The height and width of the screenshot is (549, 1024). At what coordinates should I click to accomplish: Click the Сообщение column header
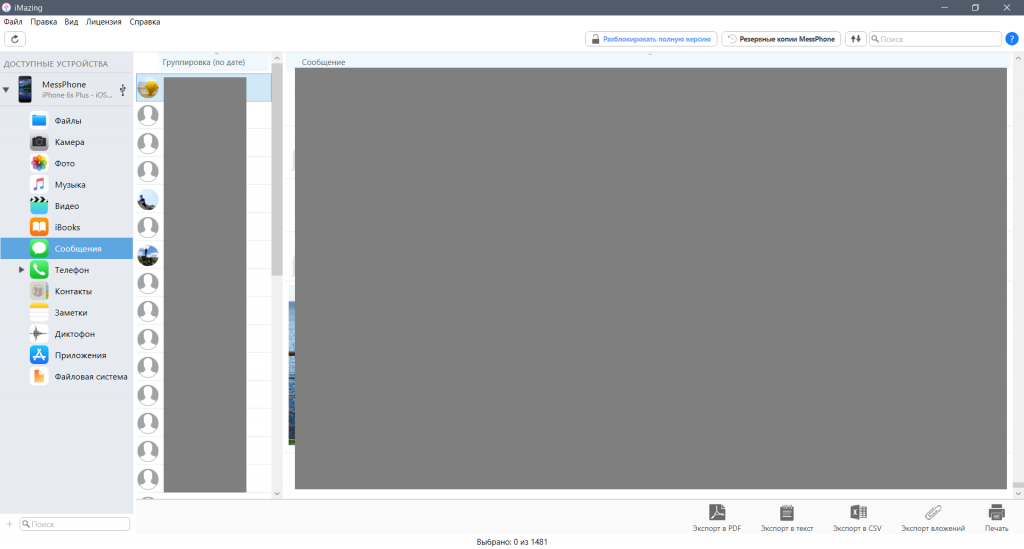click(323, 62)
